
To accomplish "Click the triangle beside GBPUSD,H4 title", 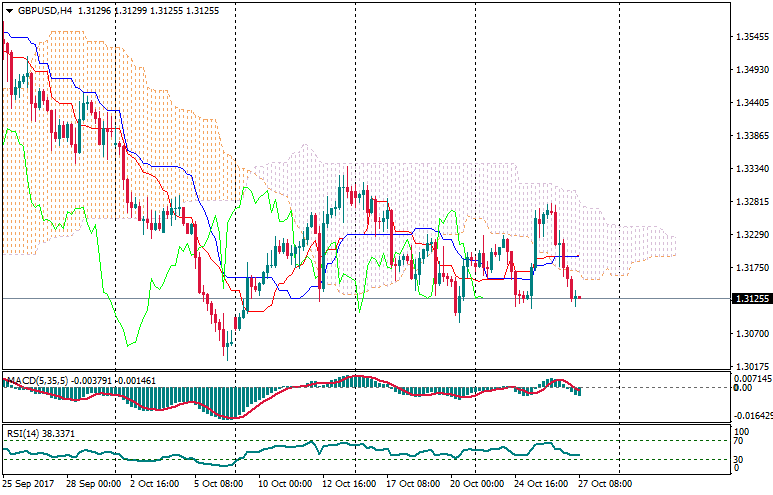I will point(9,9).
